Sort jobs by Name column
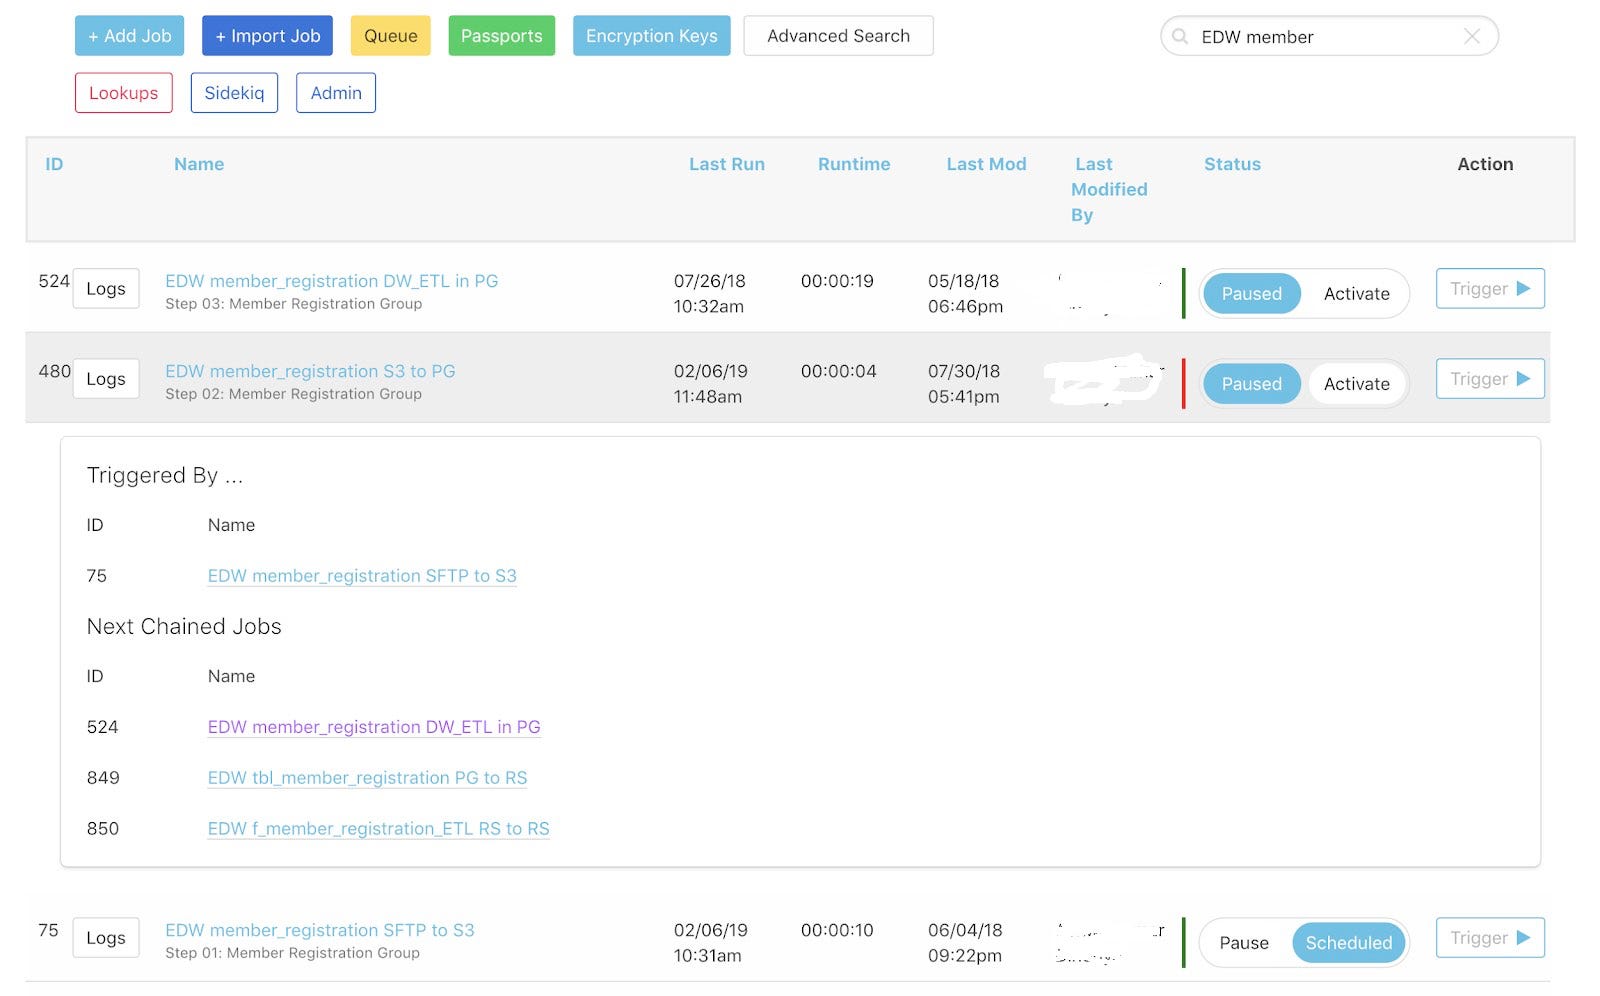The width and height of the screenshot is (1600, 996). (x=199, y=164)
